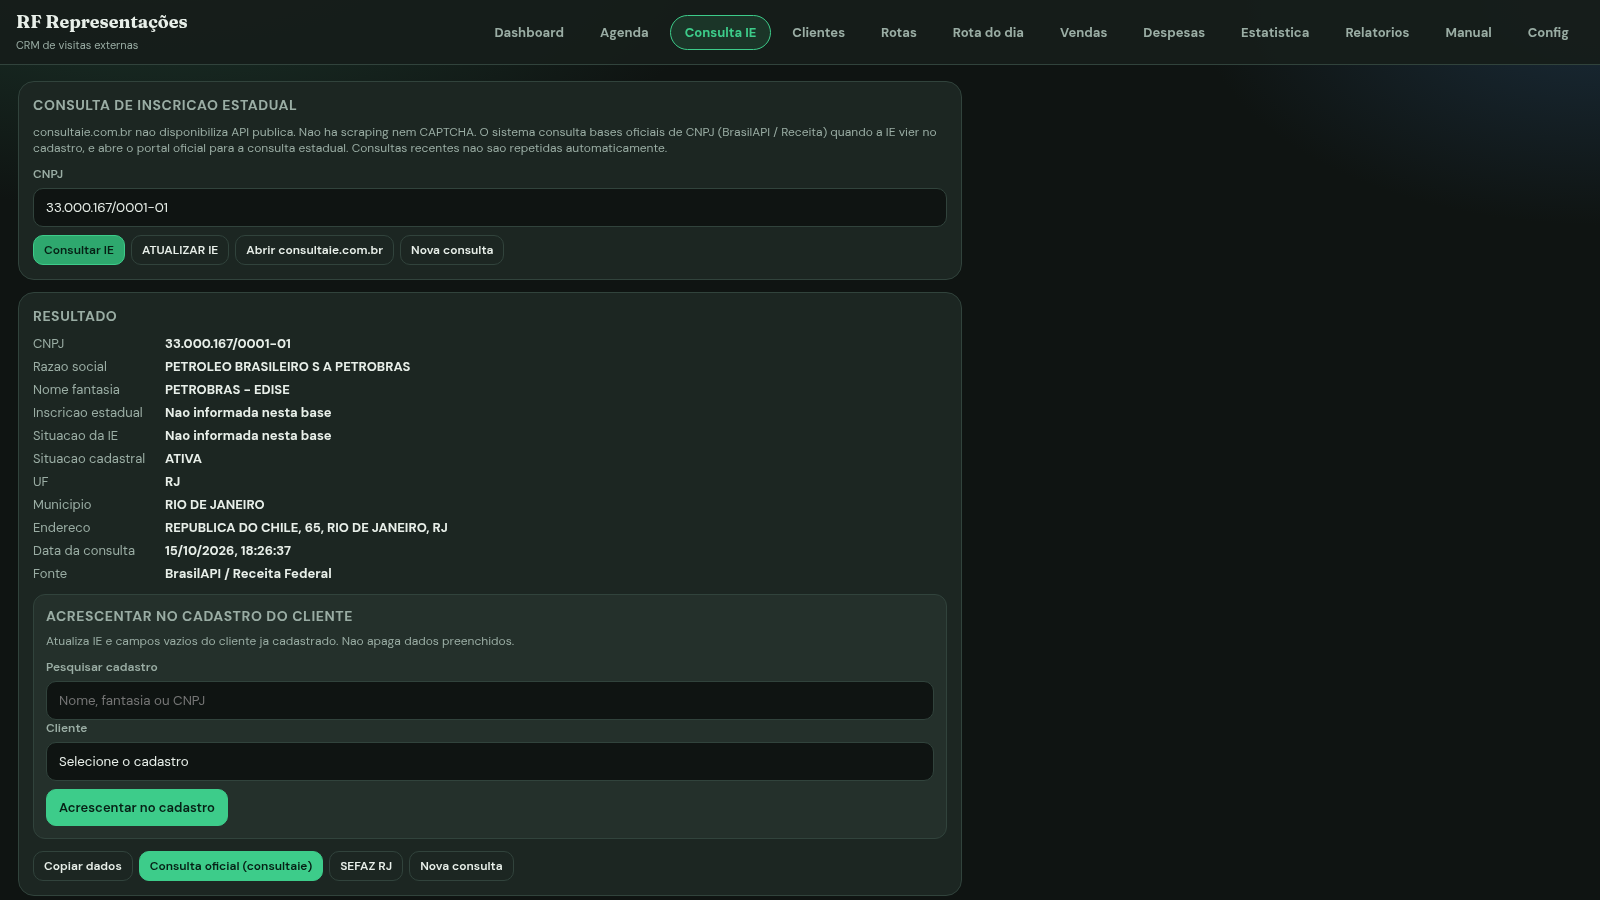Expand the Selecione o cadastro dropdown
Screen dimensions: 1600x900
[x=490, y=762]
